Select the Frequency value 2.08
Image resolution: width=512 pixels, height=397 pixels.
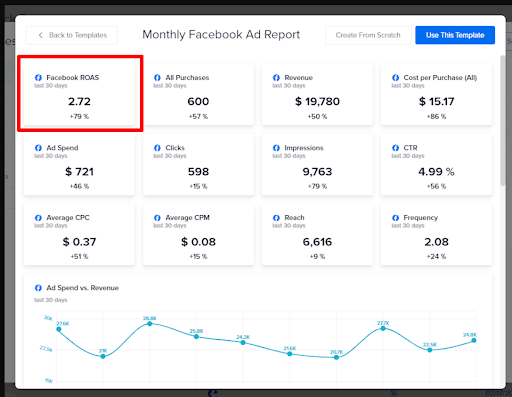pos(436,242)
